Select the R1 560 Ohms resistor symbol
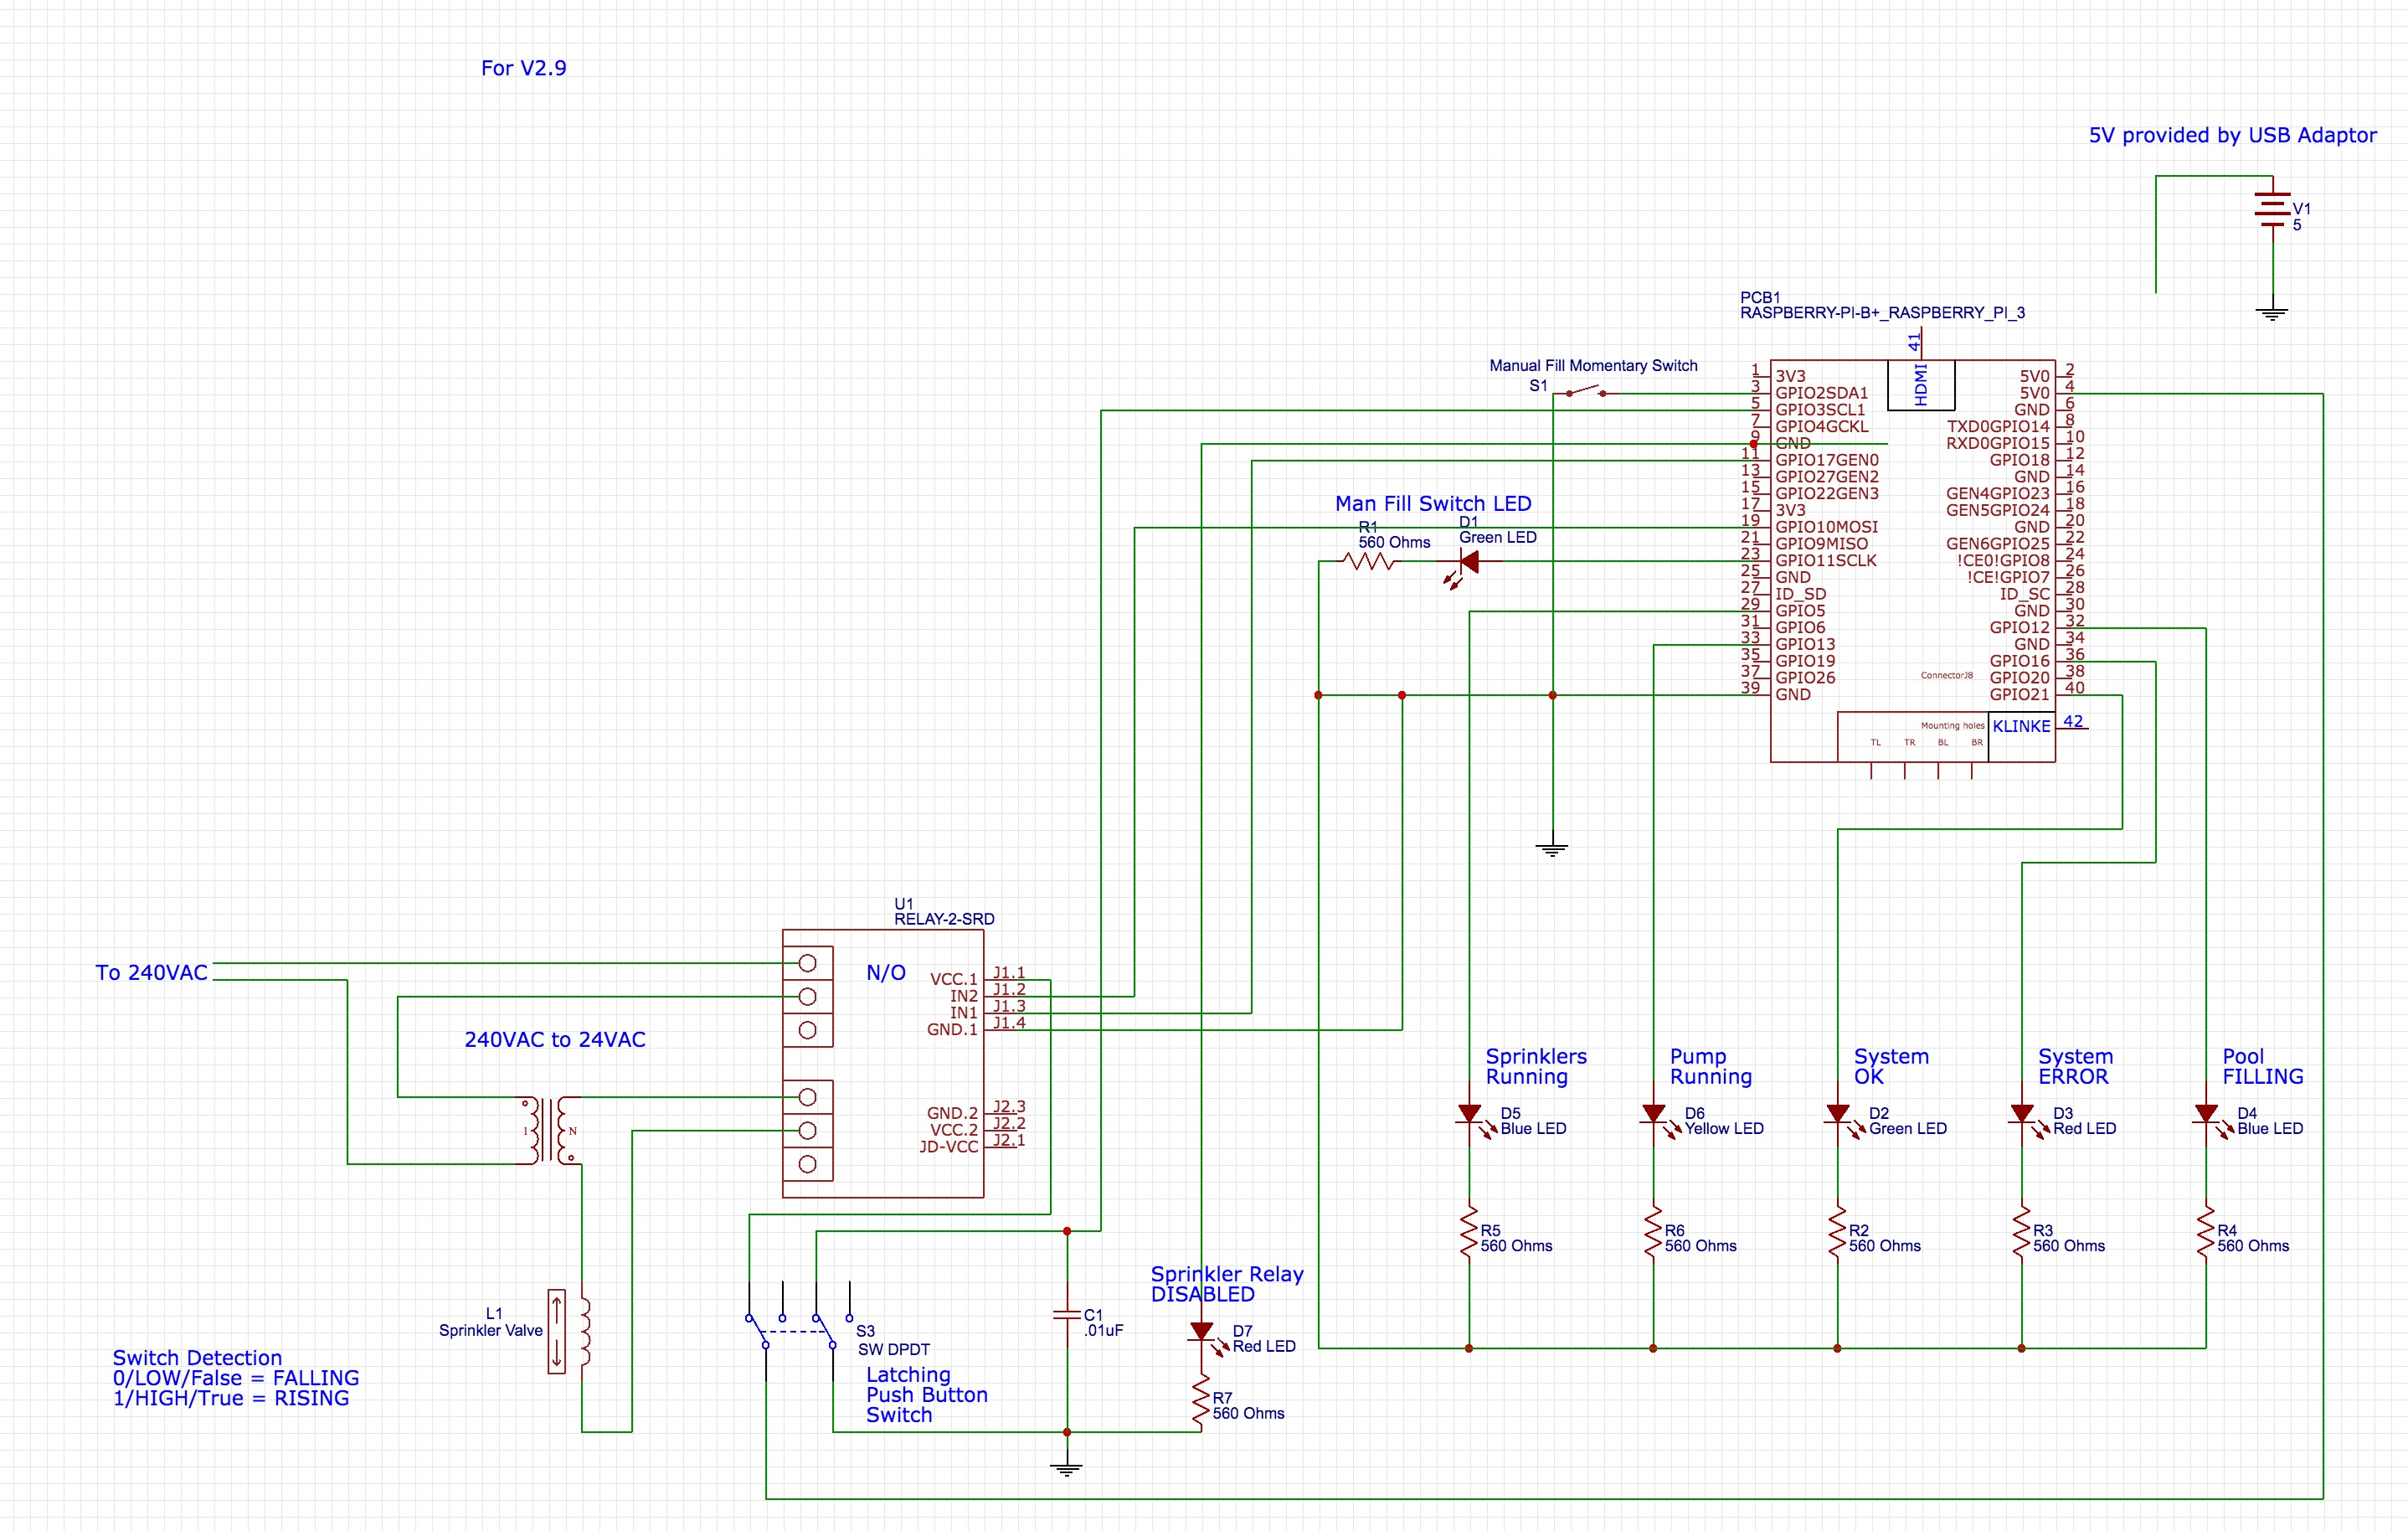2408x1531 pixels. pos(1371,562)
